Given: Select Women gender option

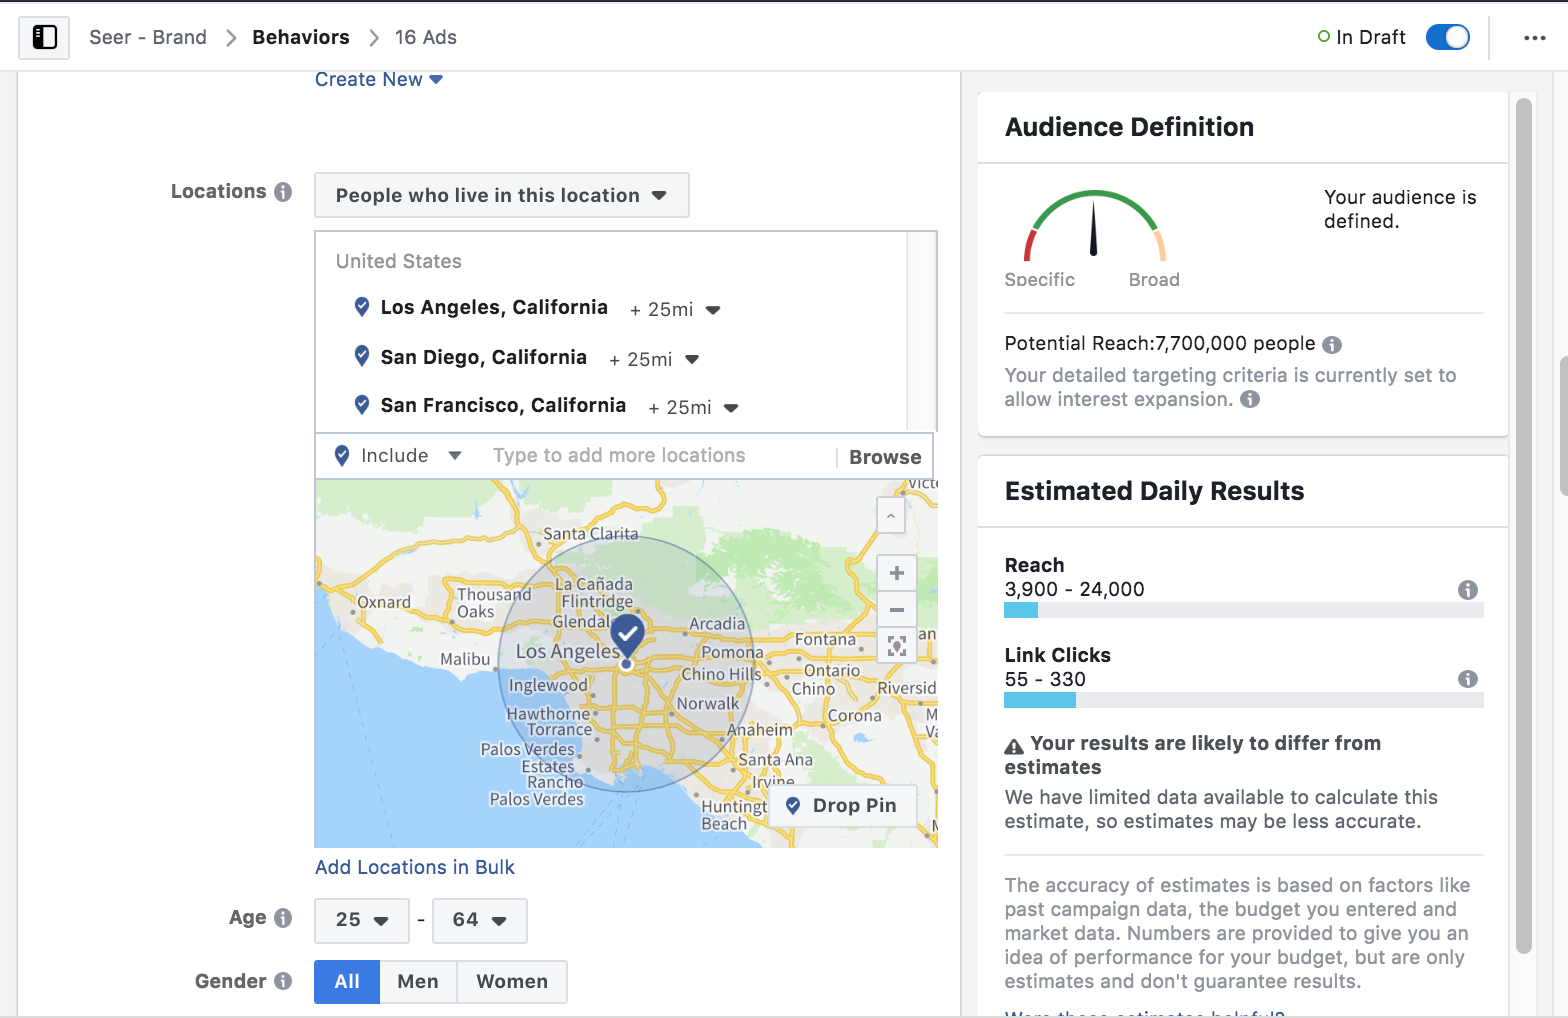Looking at the screenshot, I should 511,982.
